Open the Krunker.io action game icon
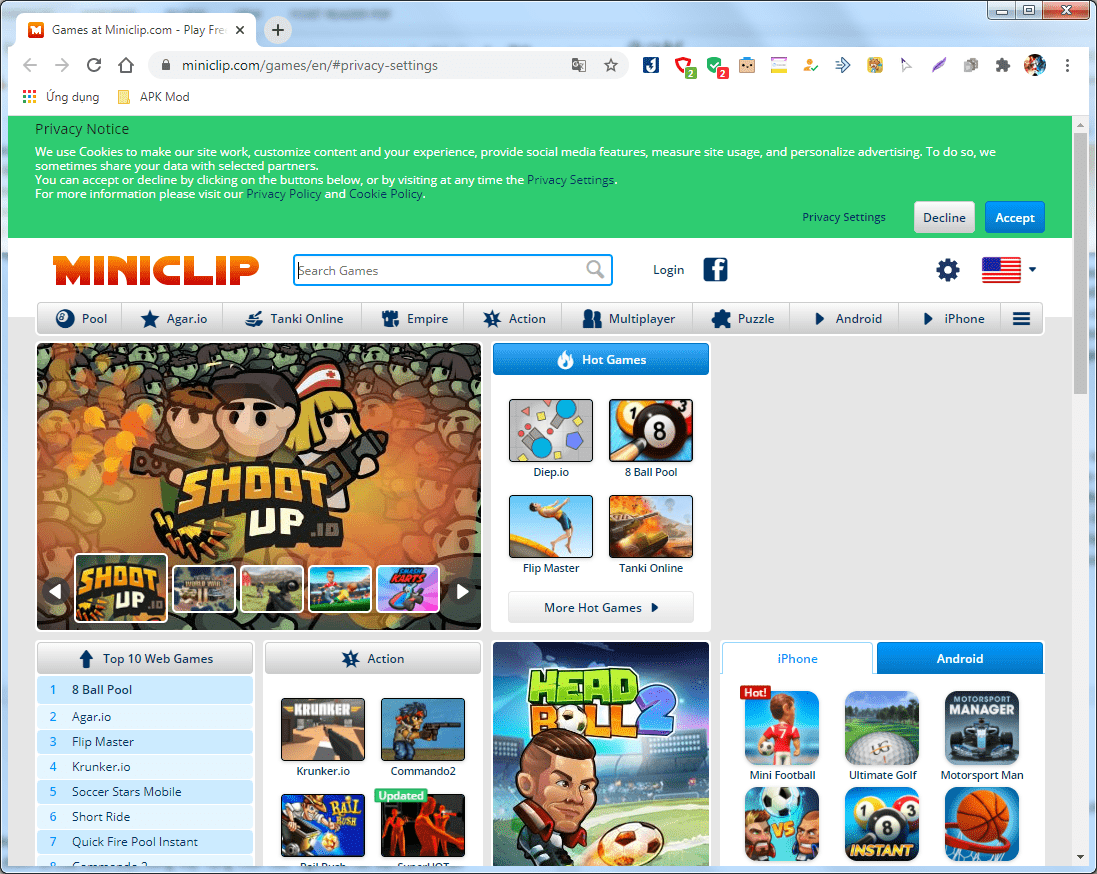1097x874 pixels. tap(323, 729)
